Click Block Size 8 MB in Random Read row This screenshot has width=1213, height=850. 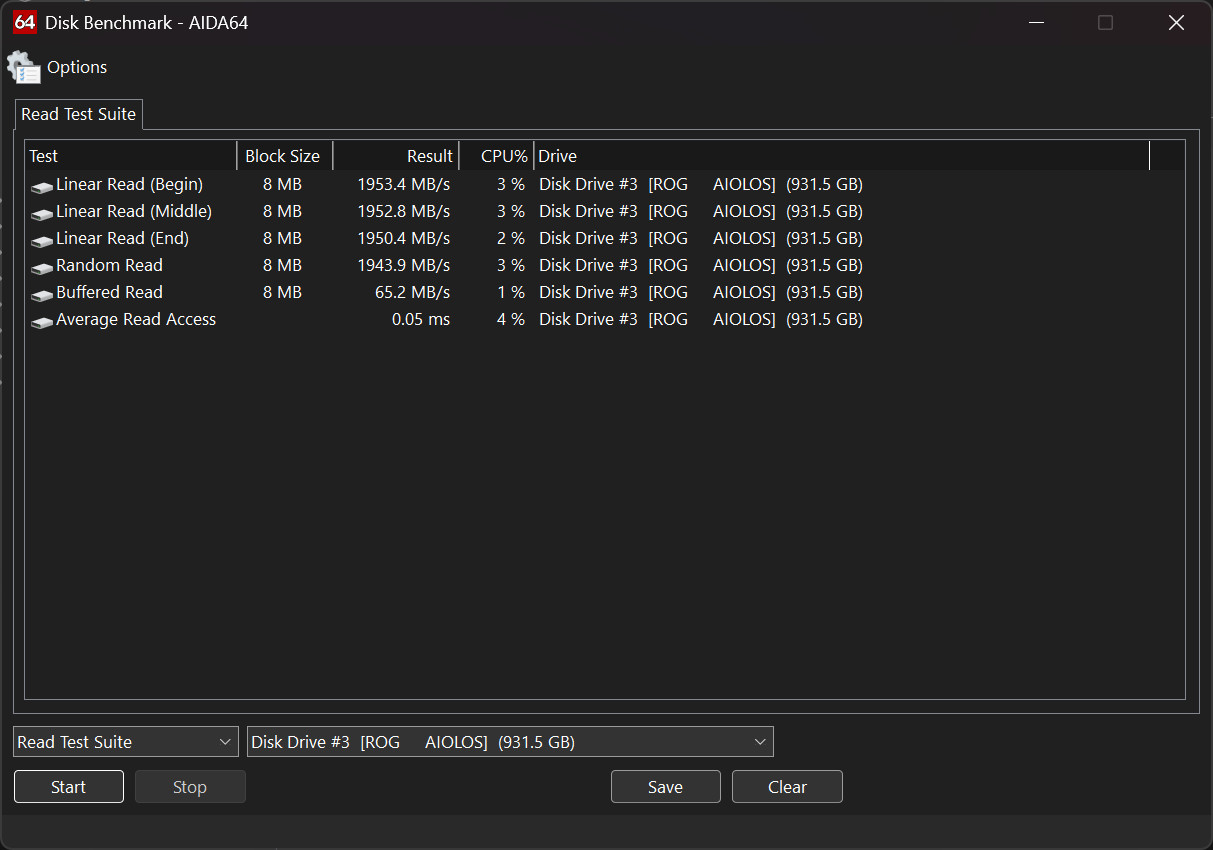tap(282, 265)
